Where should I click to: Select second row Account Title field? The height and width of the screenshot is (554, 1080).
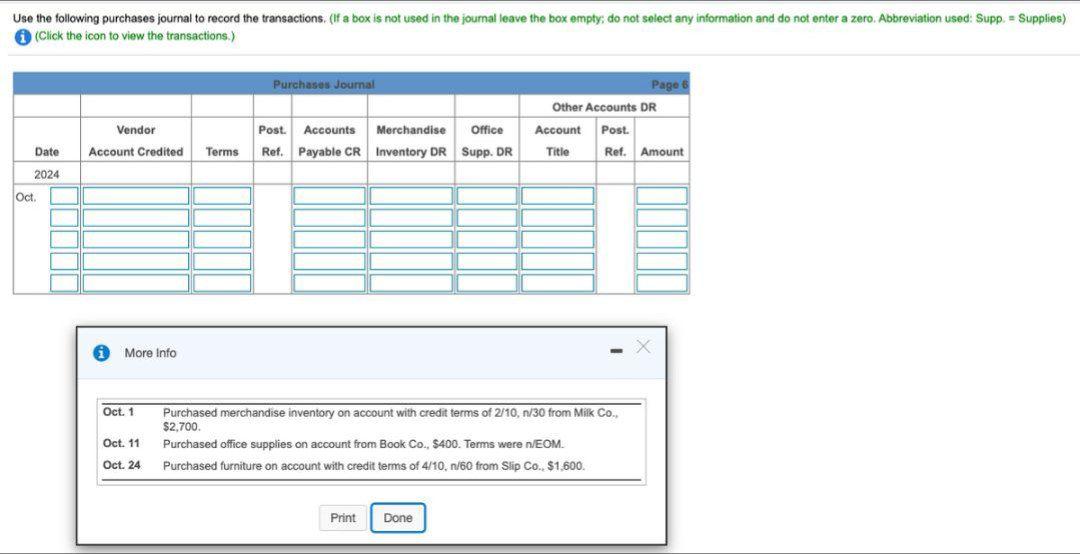pos(557,218)
